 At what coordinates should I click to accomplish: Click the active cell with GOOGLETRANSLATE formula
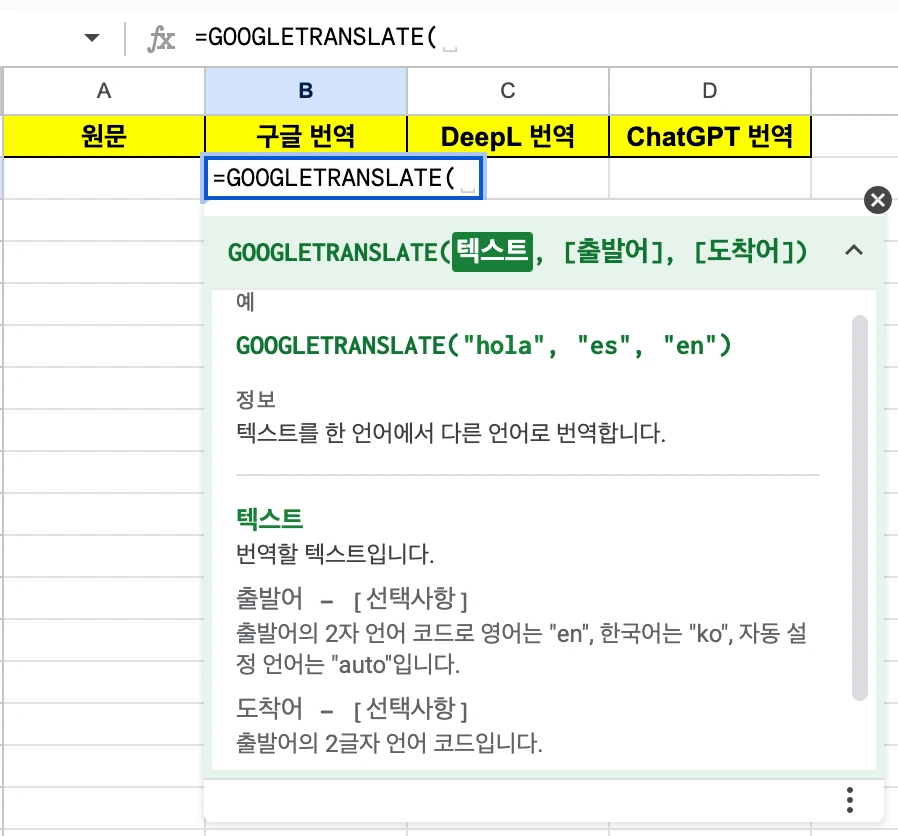coord(344,178)
